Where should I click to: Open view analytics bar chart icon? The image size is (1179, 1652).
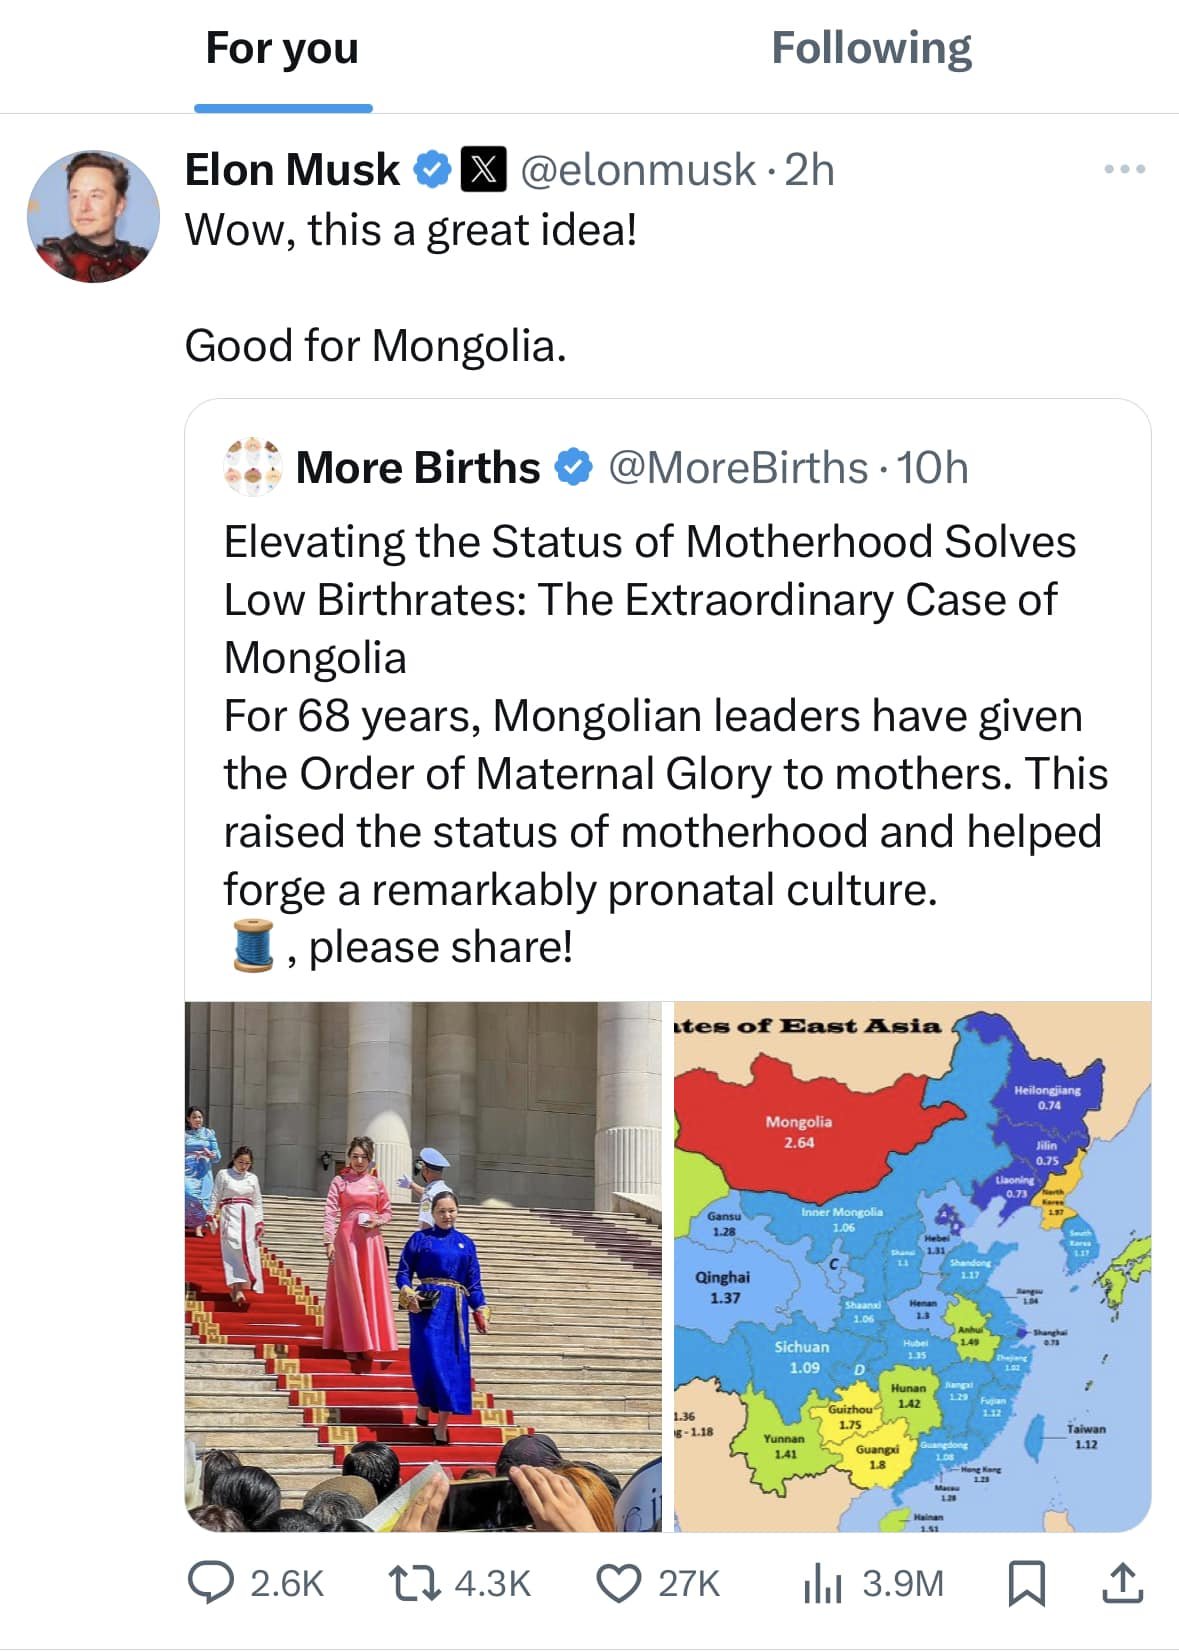(823, 1583)
